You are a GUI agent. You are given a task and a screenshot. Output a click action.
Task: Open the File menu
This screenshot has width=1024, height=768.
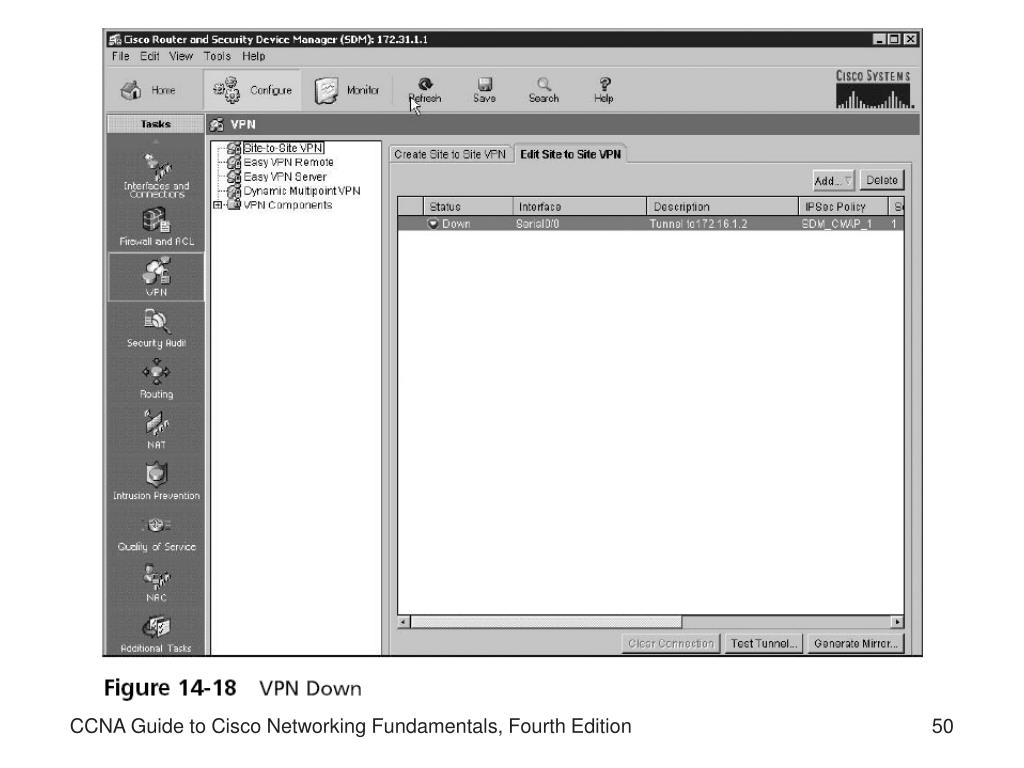pyautogui.click(x=121, y=56)
